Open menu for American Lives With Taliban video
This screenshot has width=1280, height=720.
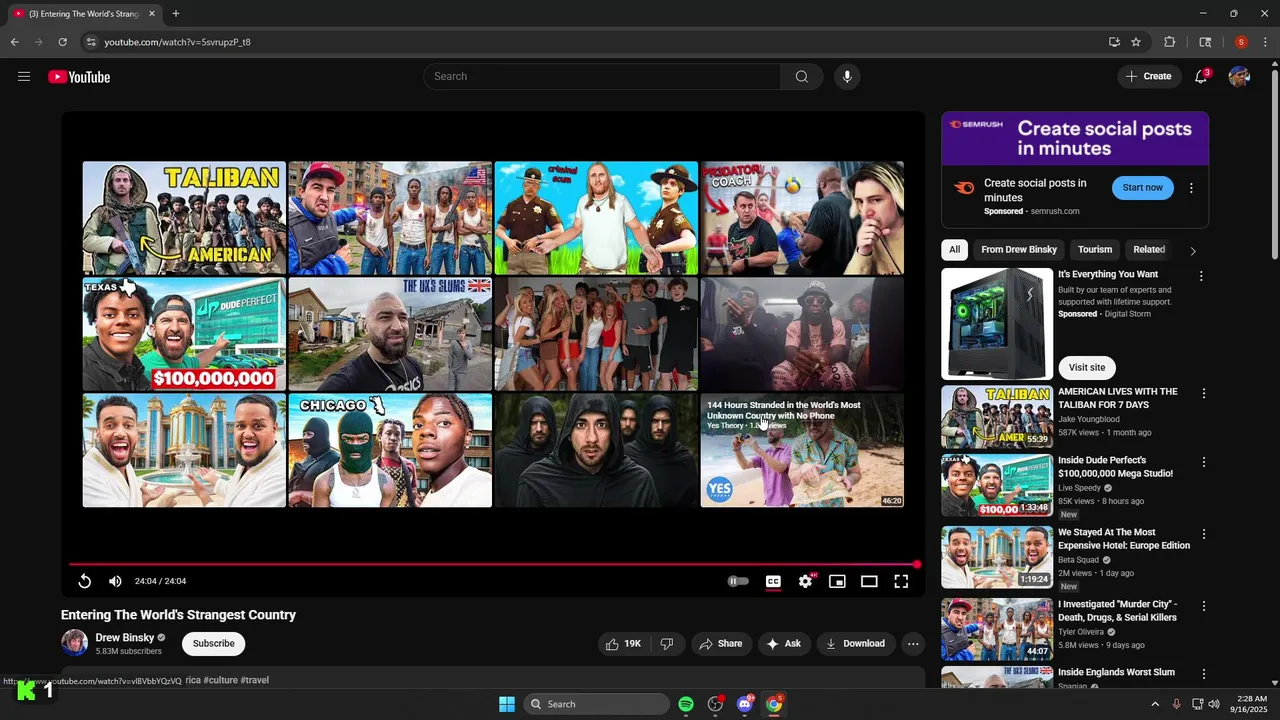coord(1204,394)
